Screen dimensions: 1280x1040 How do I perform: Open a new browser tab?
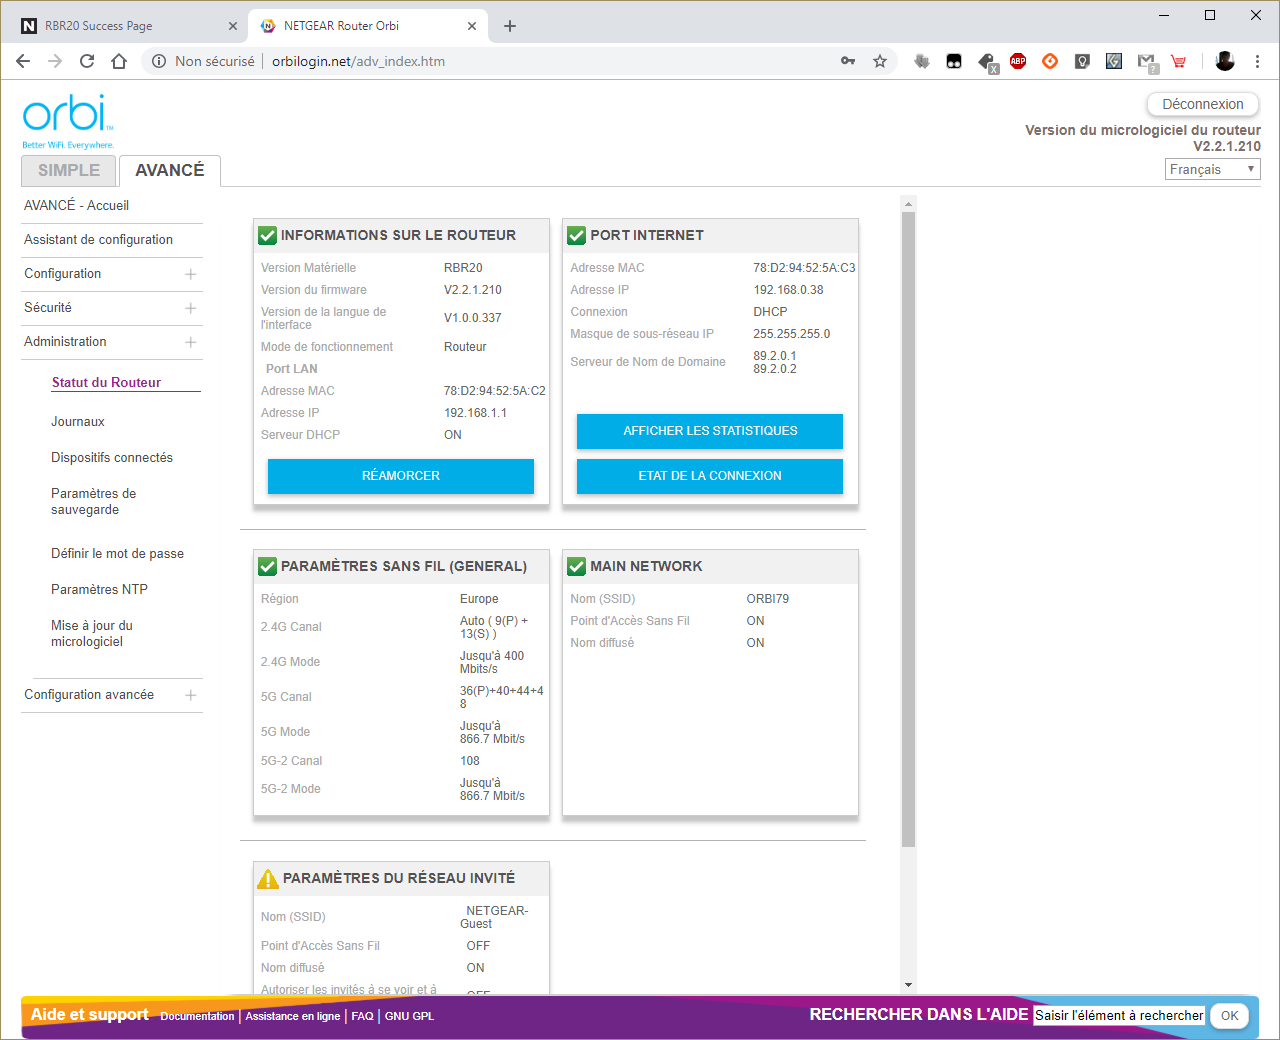pyautogui.click(x=510, y=26)
